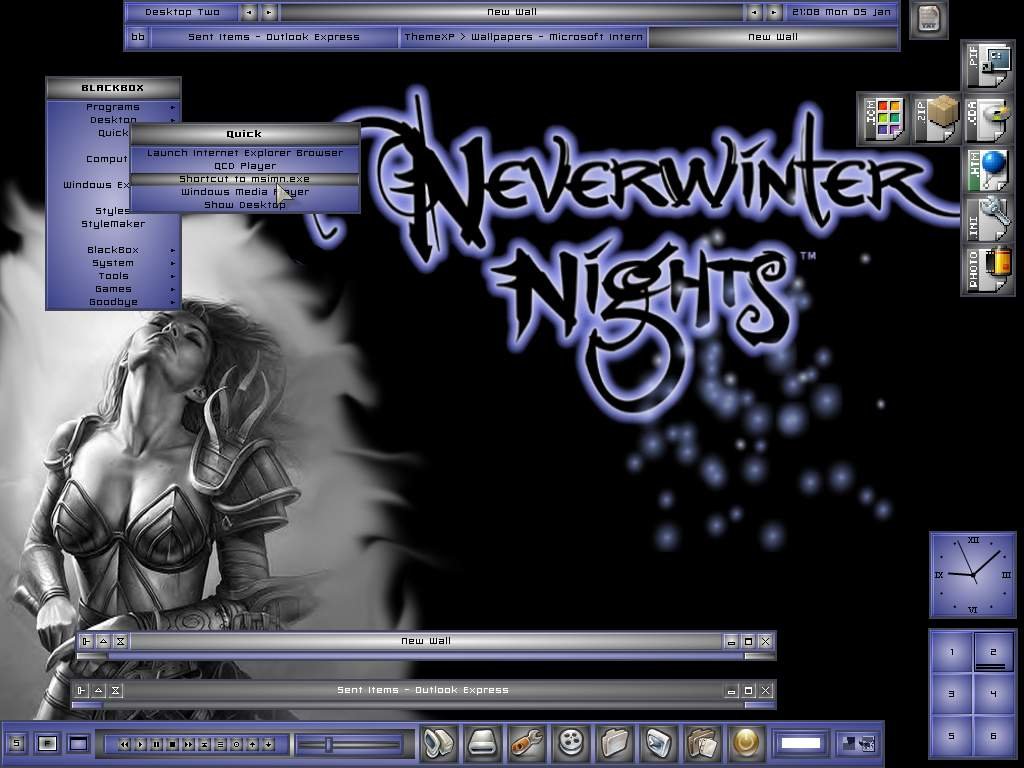
Task: Open the CDA audio track icon
Action: [x=988, y=118]
